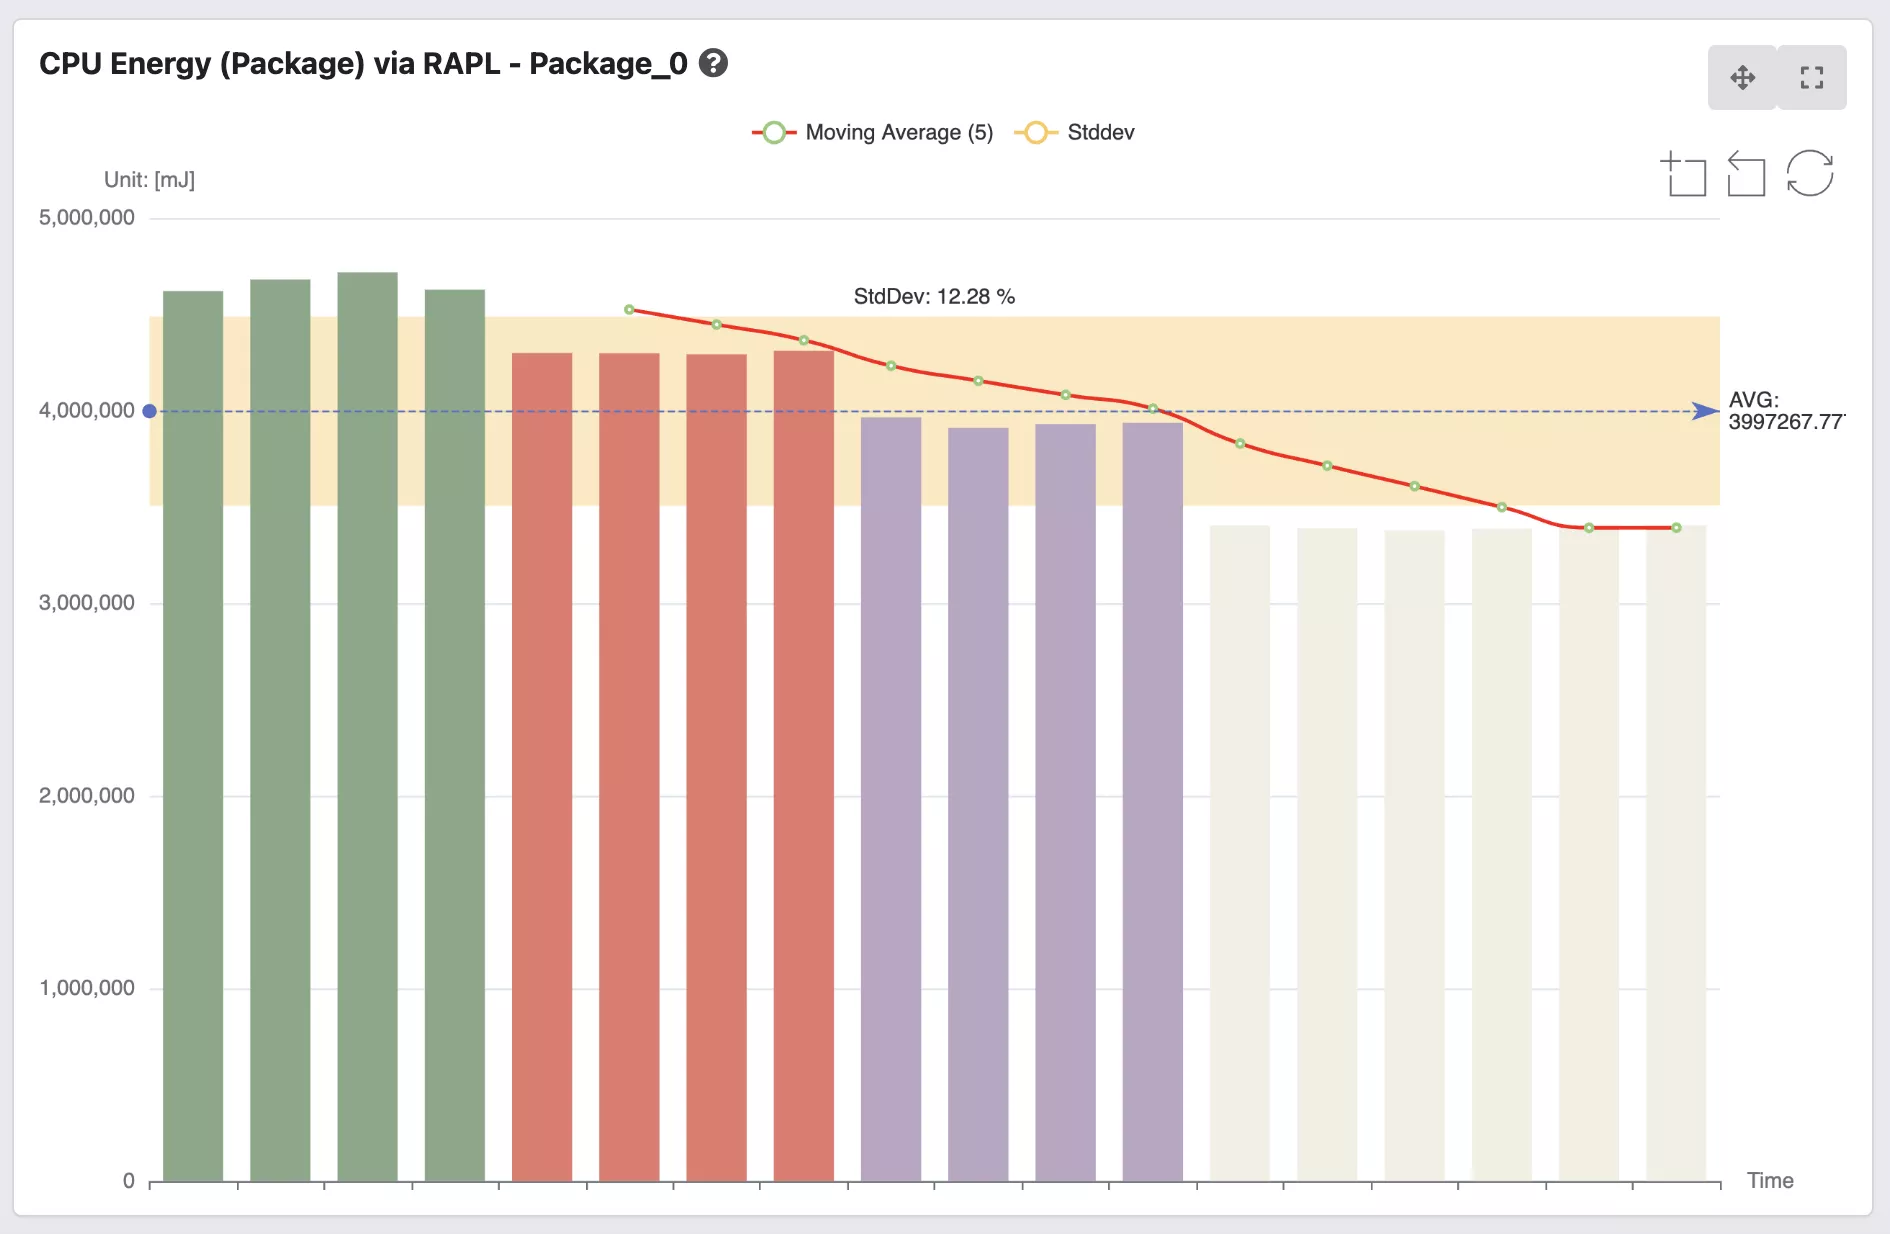Activate the area zoom tool

pyautogui.click(x=1684, y=175)
